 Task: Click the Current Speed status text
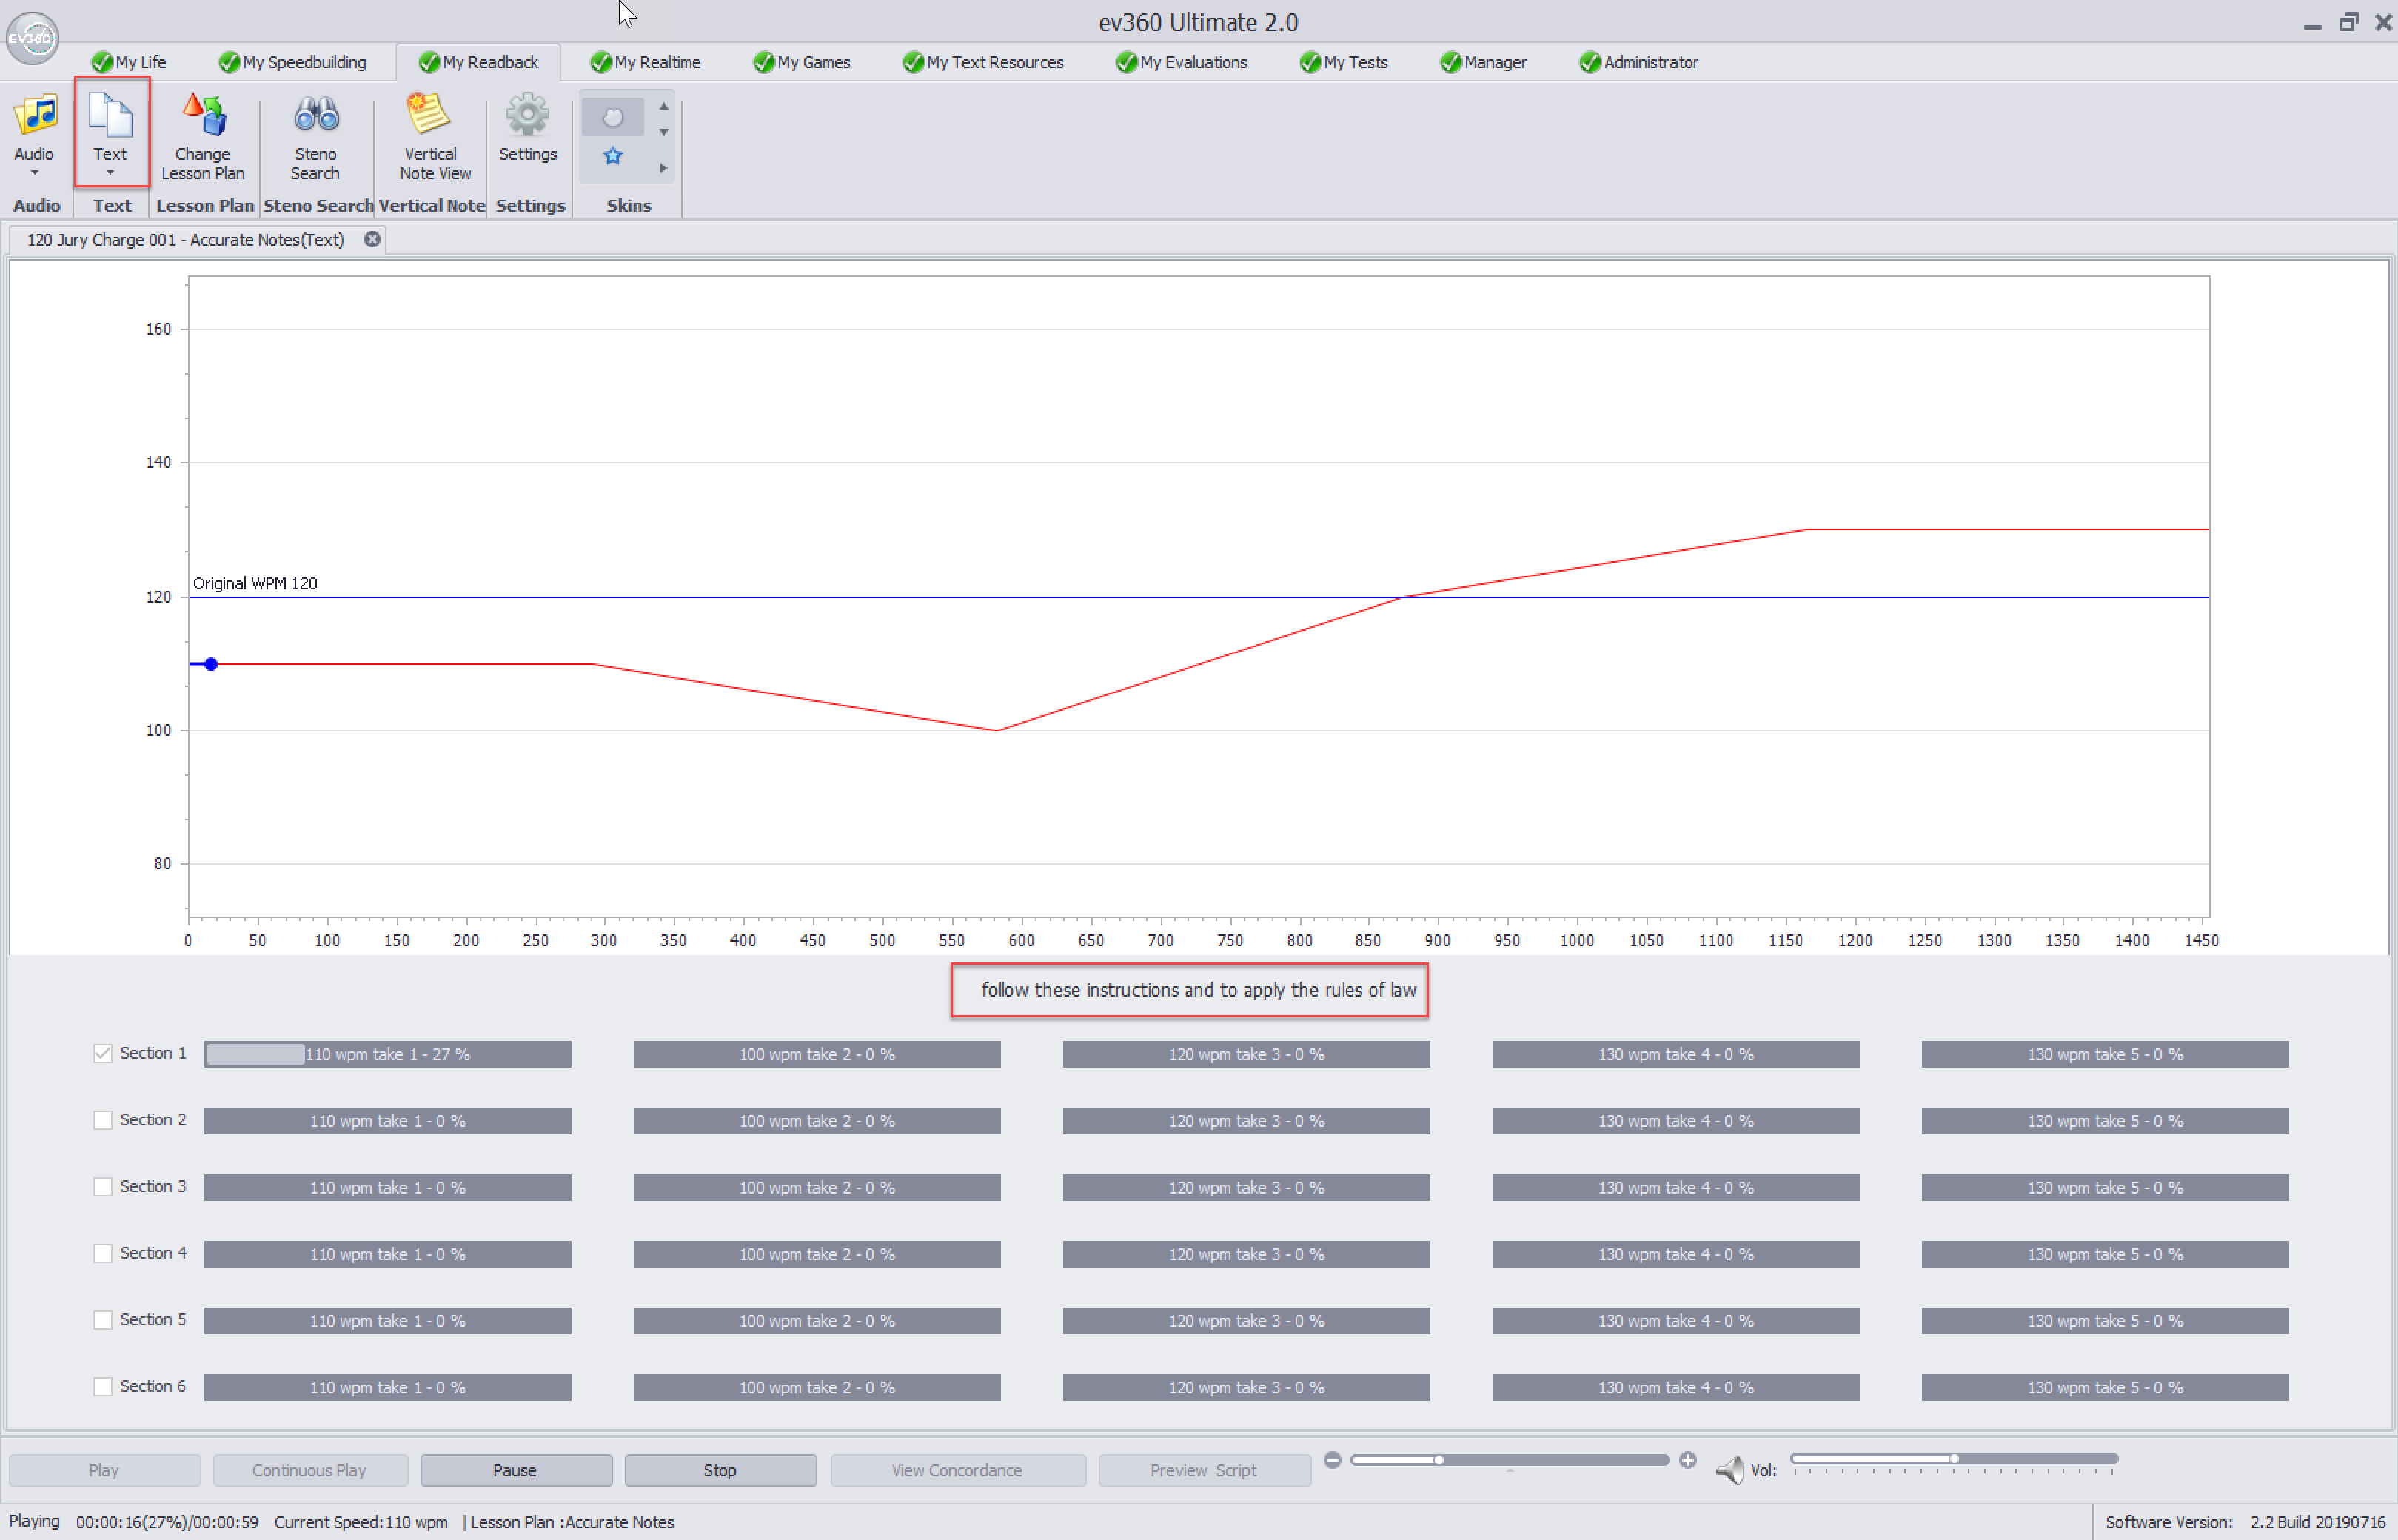pos(361,1522)
